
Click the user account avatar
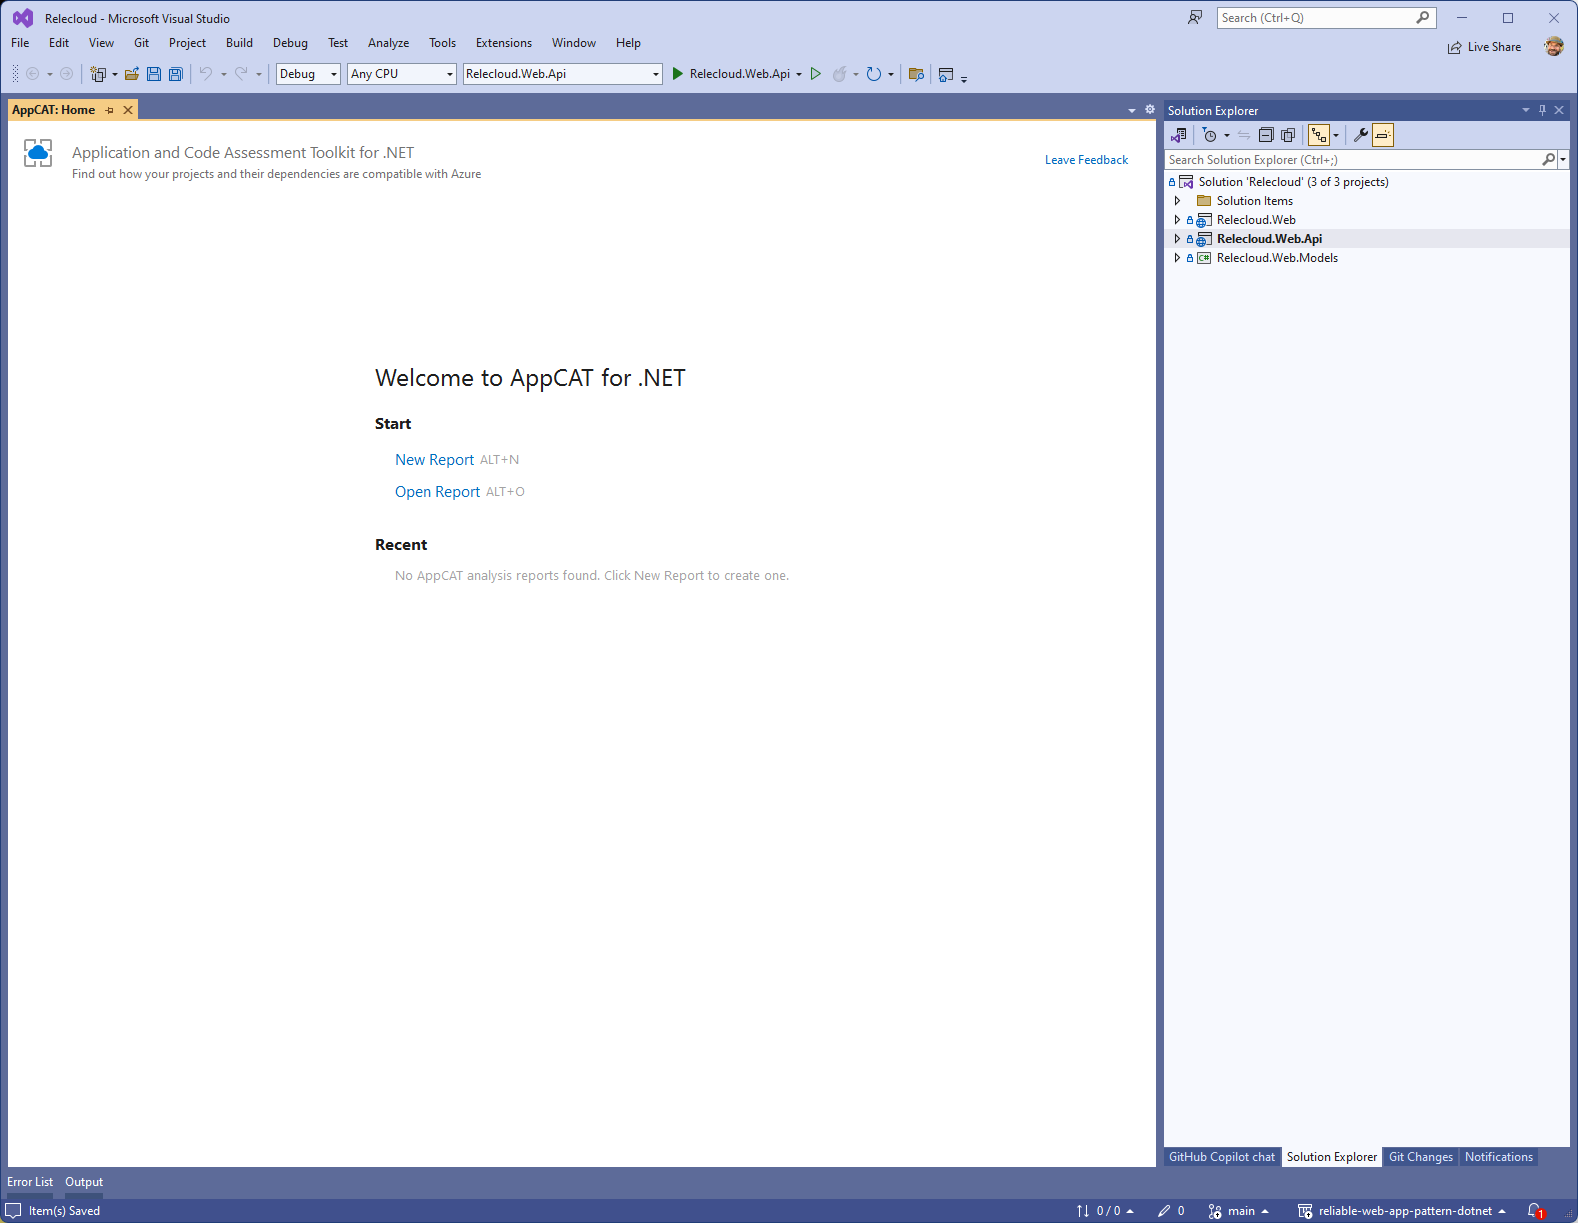pos(1553,46)
